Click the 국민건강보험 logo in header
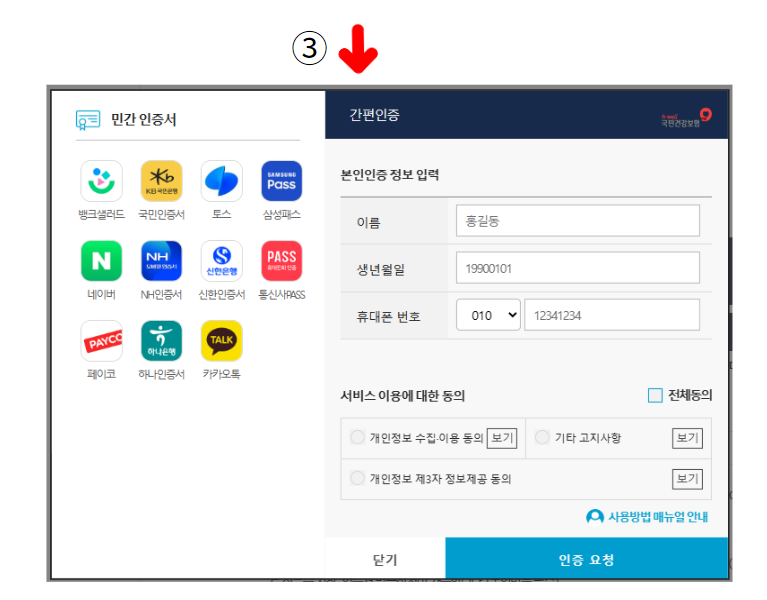The height and width of the screenshot is (600, 767). coord(686,118)
